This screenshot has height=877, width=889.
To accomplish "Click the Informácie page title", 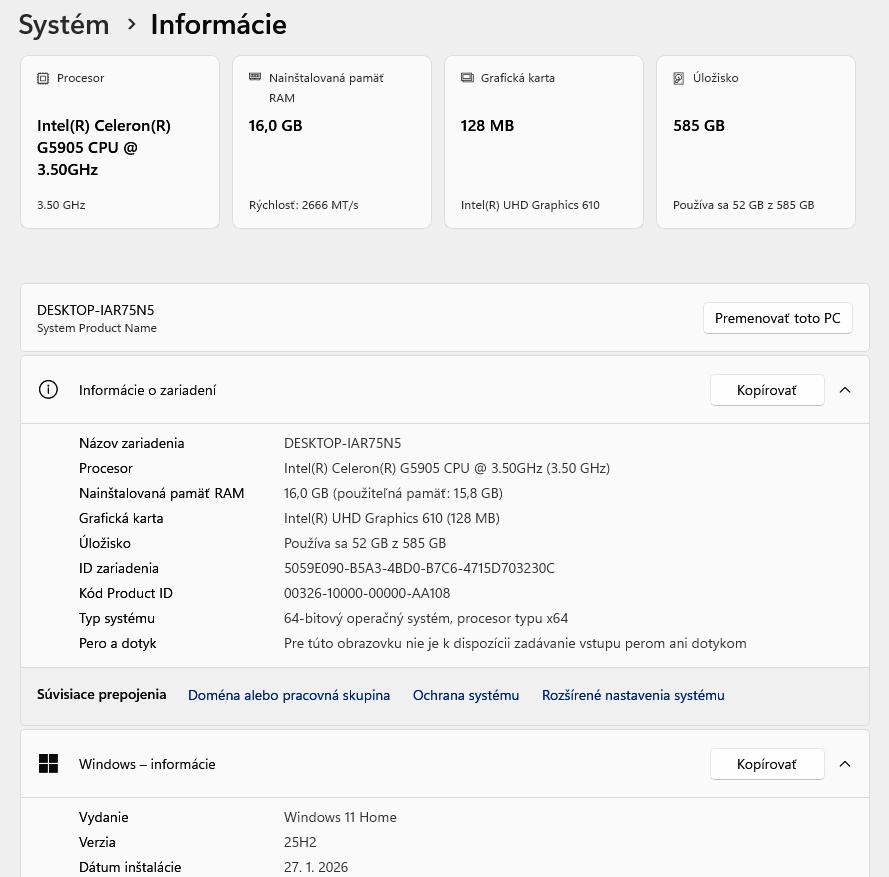I will (x=218, y=25).
